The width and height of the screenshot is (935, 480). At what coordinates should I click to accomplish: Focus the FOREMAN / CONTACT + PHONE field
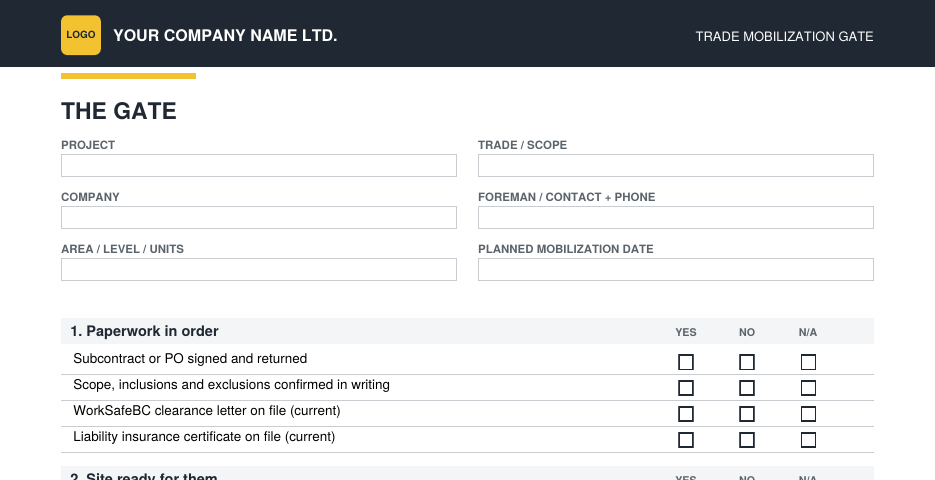(x=676, y=217)
